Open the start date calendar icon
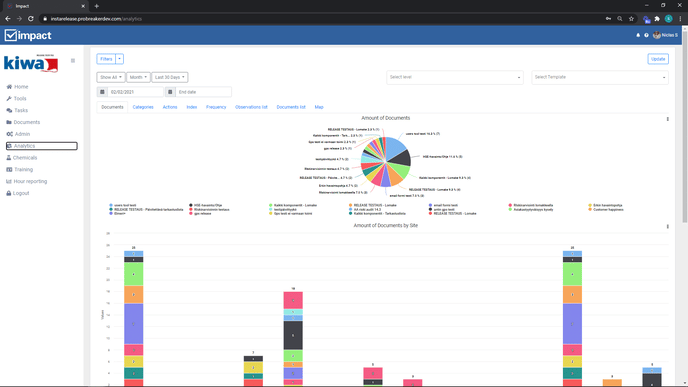The width and height of the screenshot is (688, 387). pyautogui.click(x=102, y=92)
